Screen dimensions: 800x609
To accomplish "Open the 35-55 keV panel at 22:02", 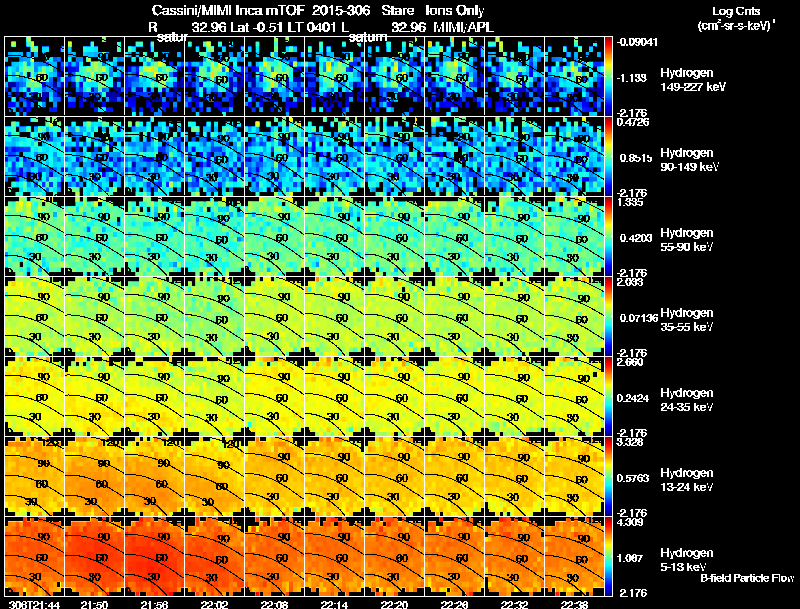I will [214, 316].
